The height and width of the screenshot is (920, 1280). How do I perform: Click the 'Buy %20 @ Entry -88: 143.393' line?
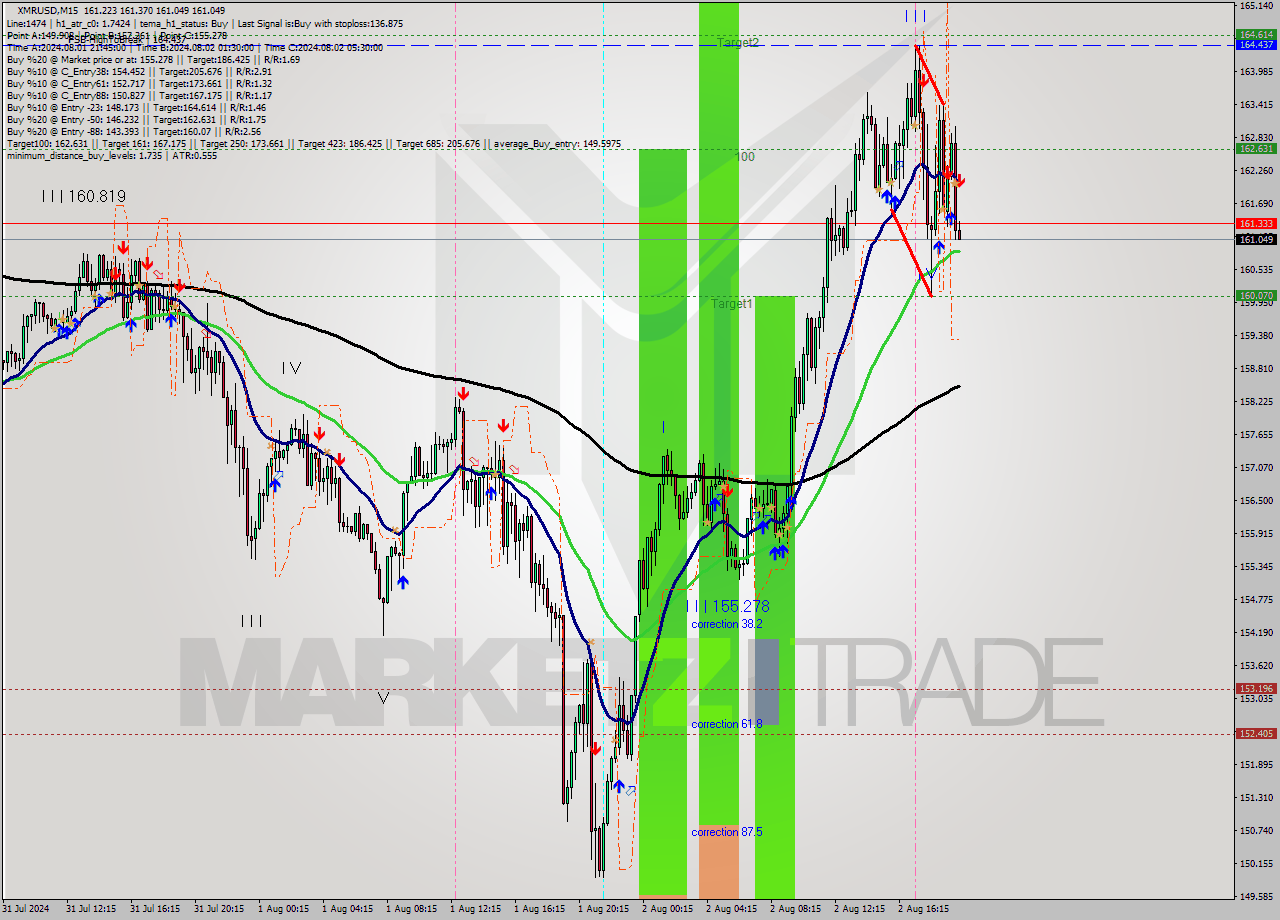tap(133, 131)
